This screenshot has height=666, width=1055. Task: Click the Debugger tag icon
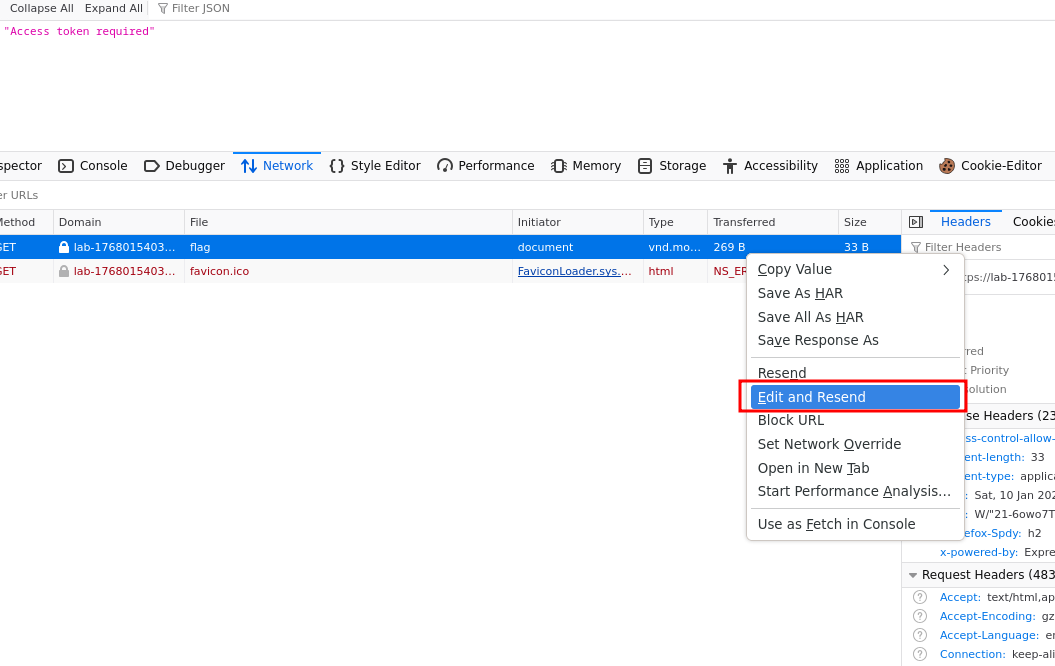pos(151,166)
